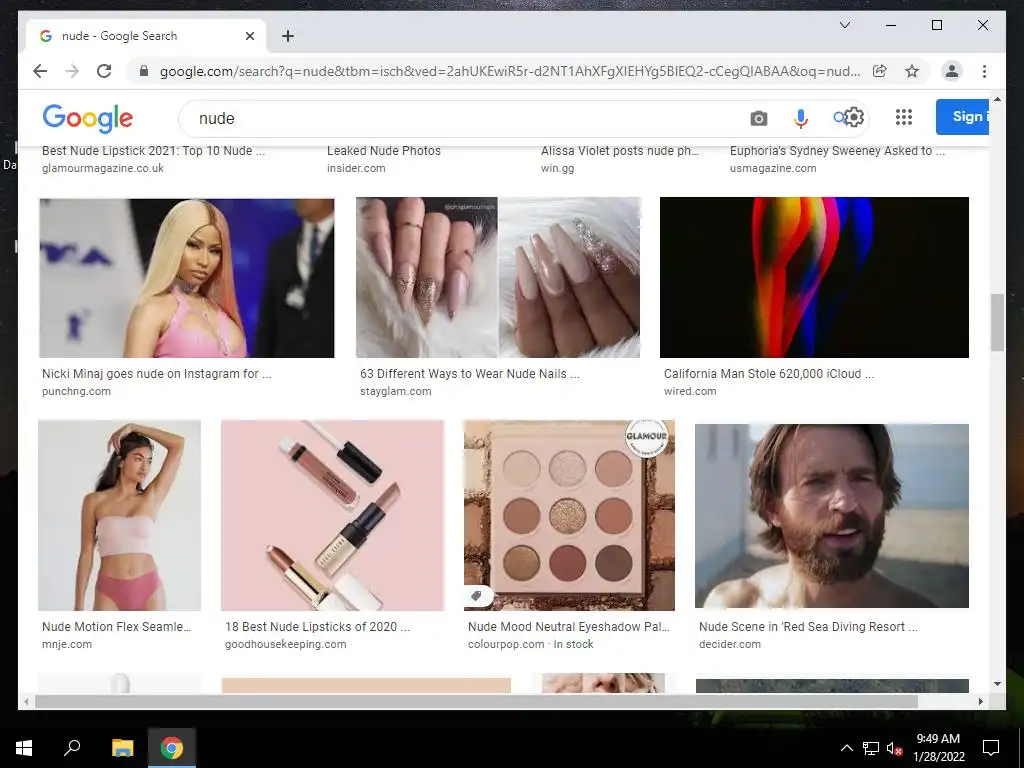Click the browser forward arrow
1024x768 pixels.
click(x=72, y=71)
